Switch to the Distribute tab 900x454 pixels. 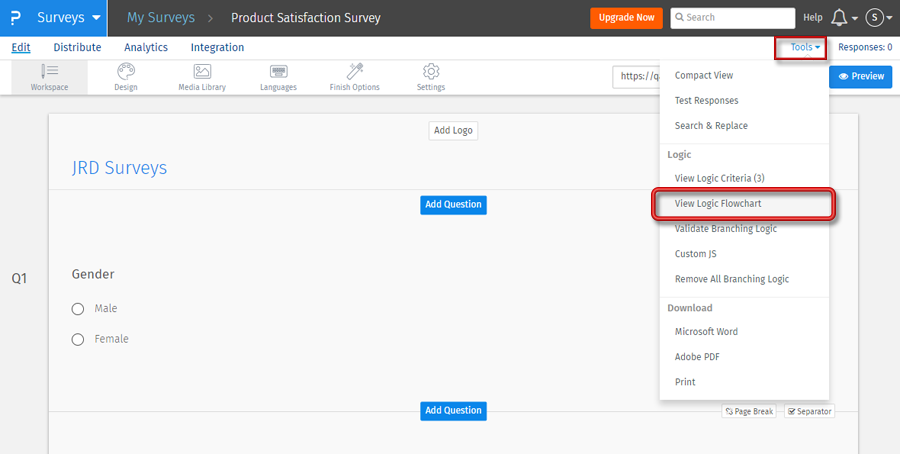pos(77,48)
